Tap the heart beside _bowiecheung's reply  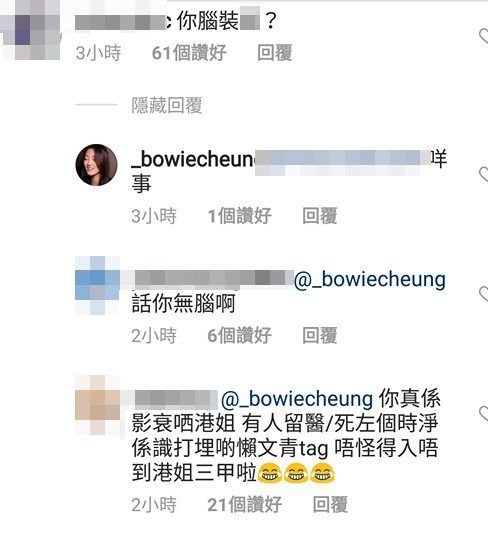tap(484, 174)
